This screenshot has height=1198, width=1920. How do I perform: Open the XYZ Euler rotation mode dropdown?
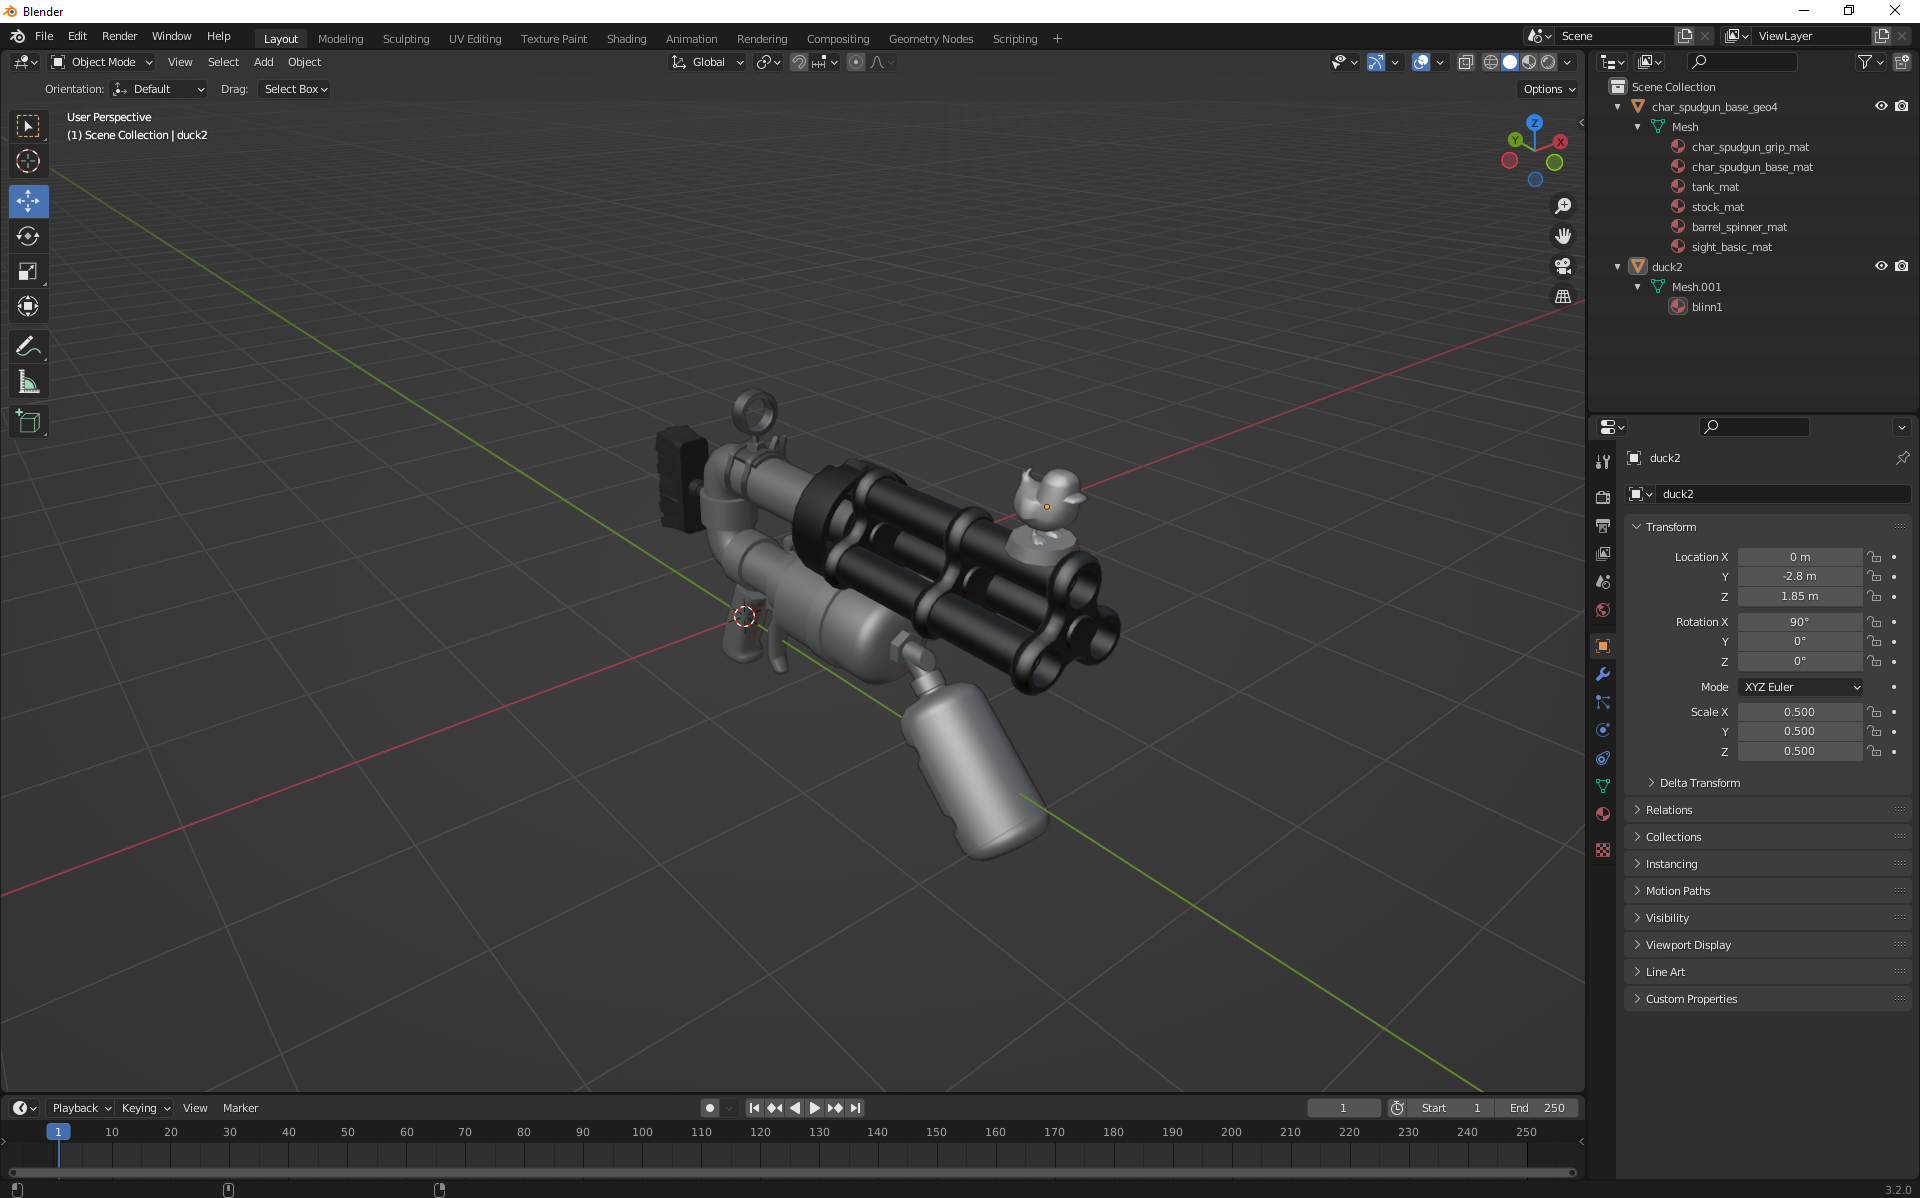[x=1800, y=687]
